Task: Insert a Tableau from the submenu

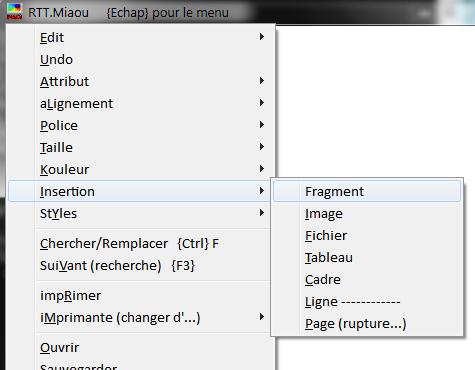Action: (x=367, y=257)
